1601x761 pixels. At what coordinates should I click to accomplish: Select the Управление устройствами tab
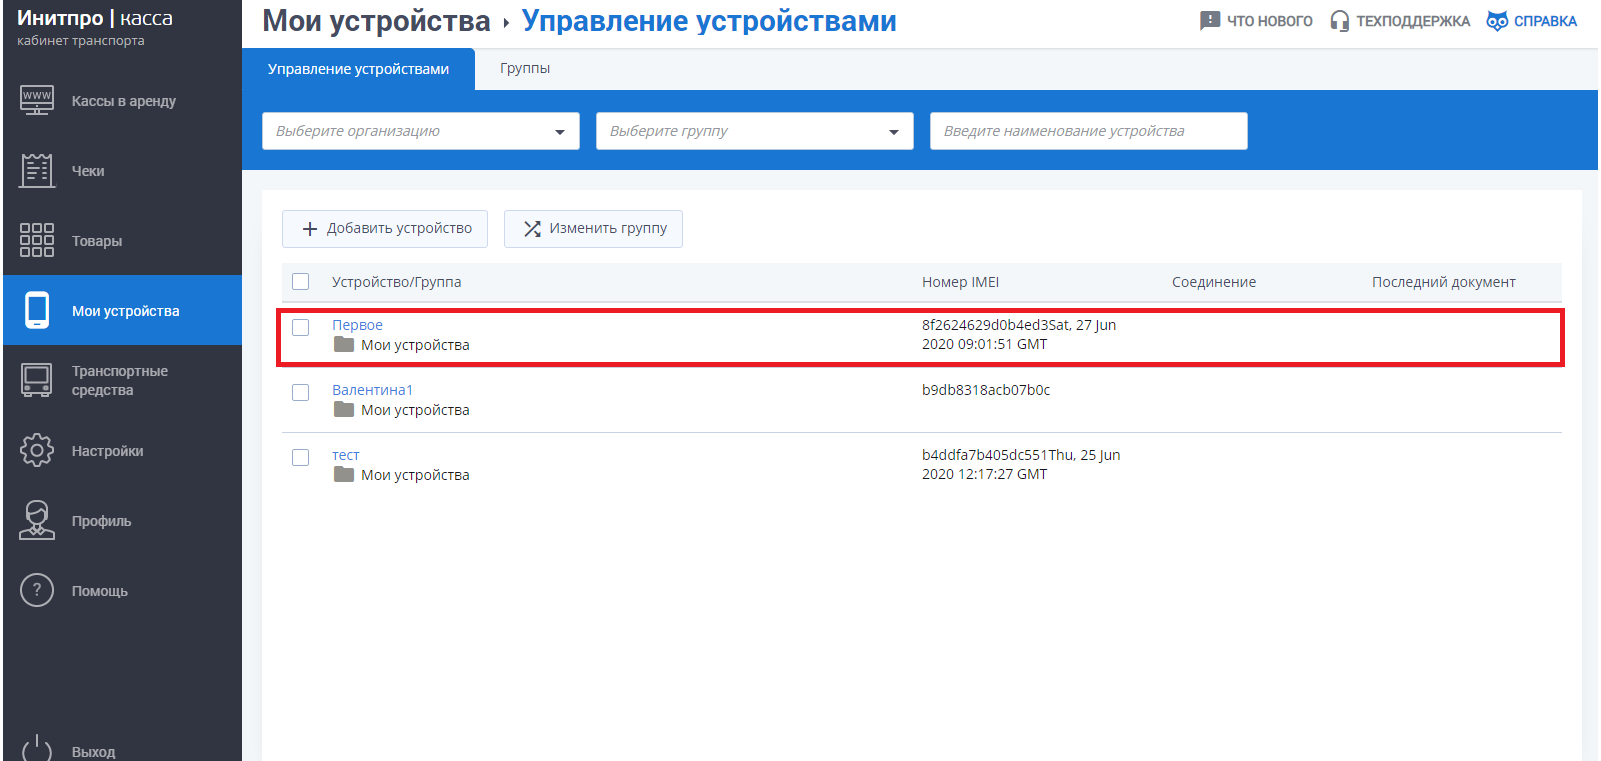[358, 69]
